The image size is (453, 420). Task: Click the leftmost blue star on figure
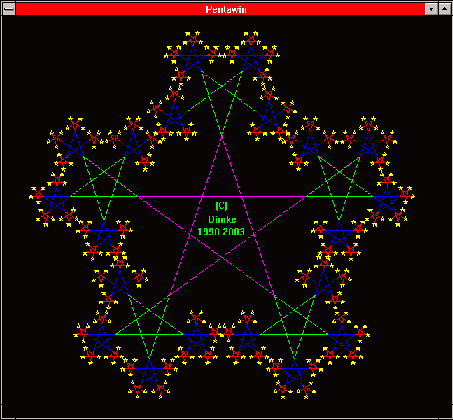coord(57,200)
